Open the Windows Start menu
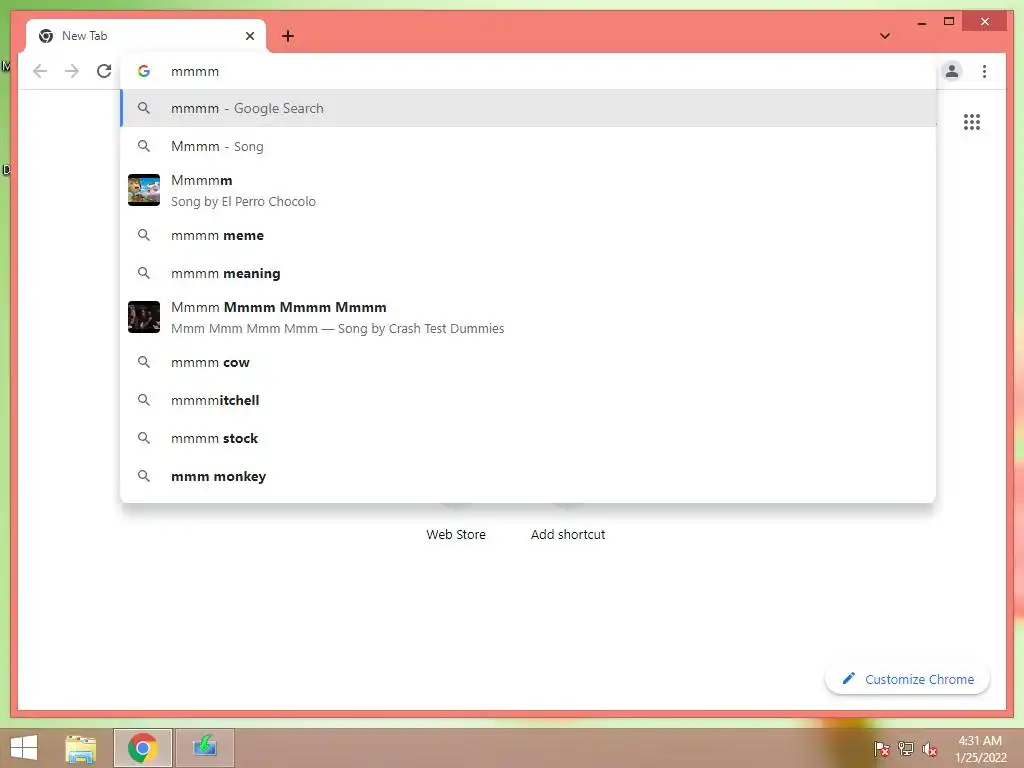Viewport: 1024px width, 768px height. 24,748
